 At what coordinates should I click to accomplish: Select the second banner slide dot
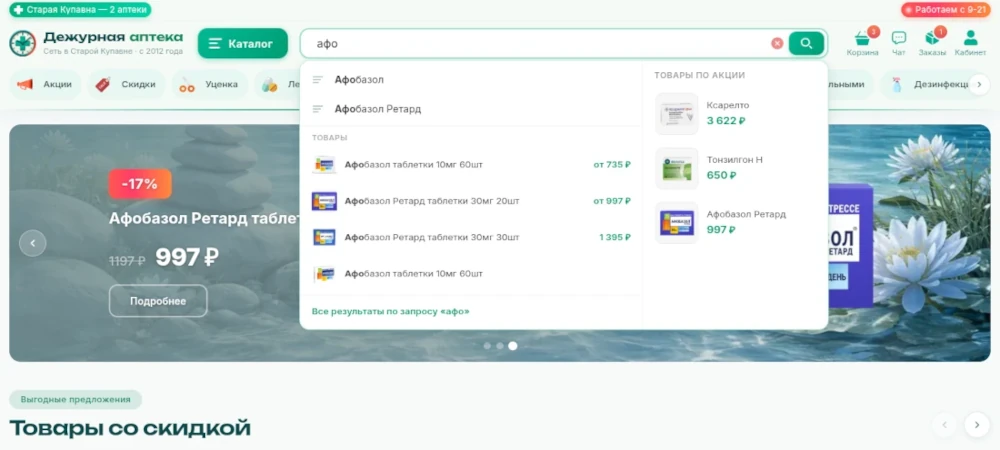[x=500, y=346]
